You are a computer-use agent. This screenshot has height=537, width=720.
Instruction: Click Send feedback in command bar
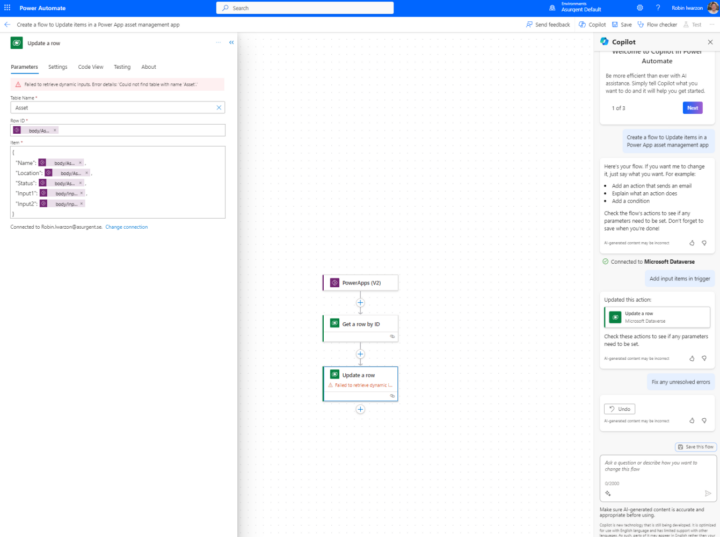[x=548, y=25]
